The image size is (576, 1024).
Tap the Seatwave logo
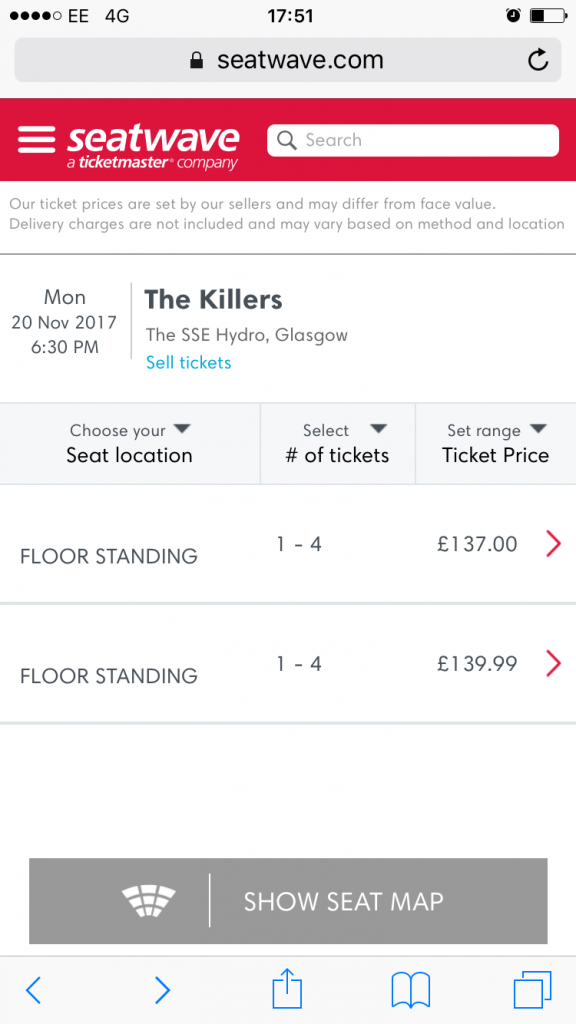(x=153, y=146)
